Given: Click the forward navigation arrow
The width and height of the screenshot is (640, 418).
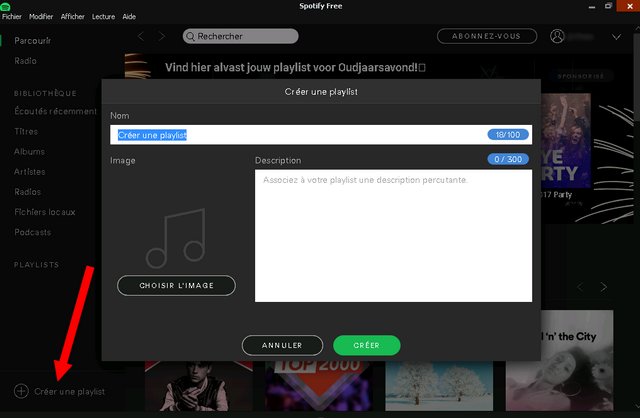Looking at the screenshot, I should point(165,36).
